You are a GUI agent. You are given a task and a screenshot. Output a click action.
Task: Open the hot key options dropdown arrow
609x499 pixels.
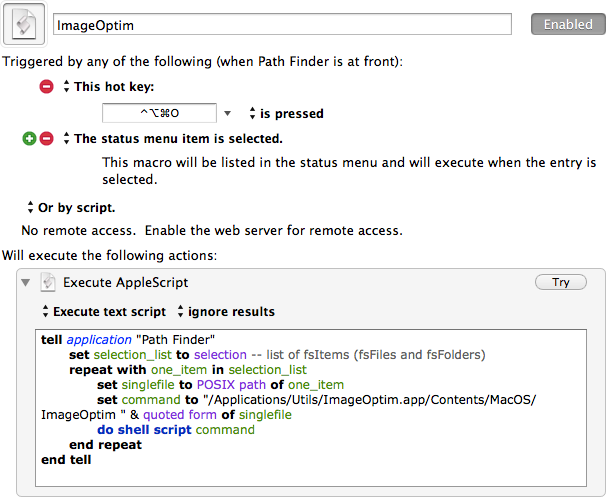228,113
